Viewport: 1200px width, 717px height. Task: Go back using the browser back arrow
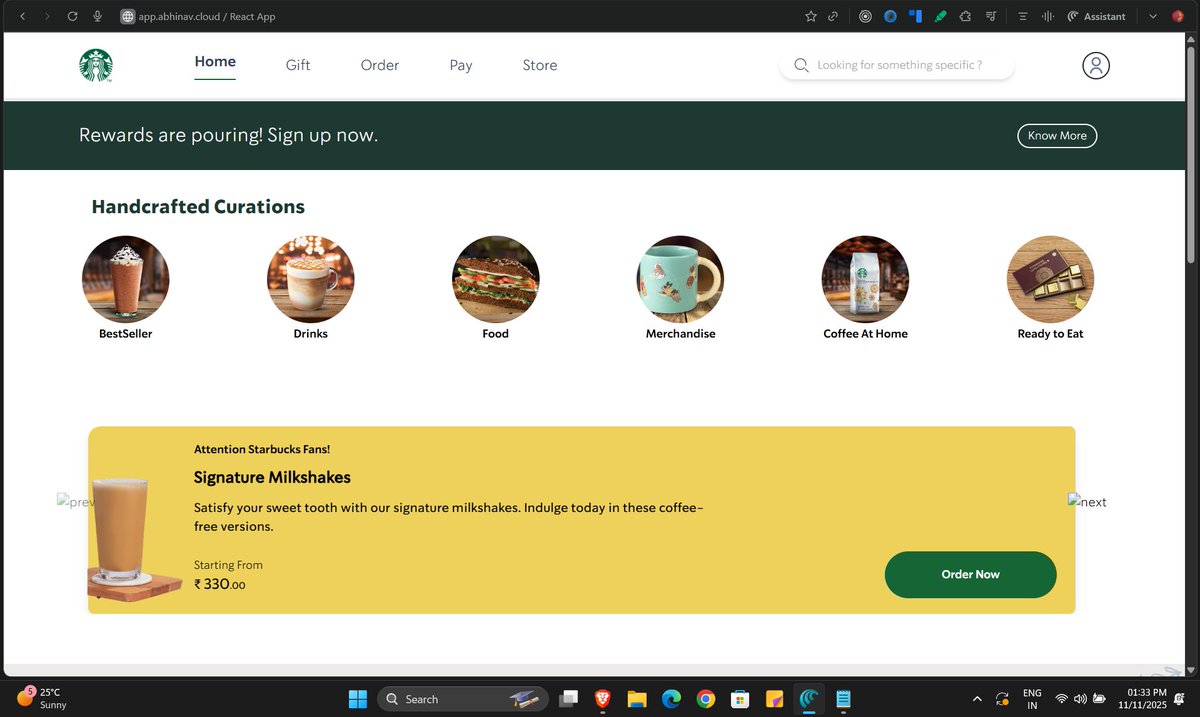[x=23, y=16]
